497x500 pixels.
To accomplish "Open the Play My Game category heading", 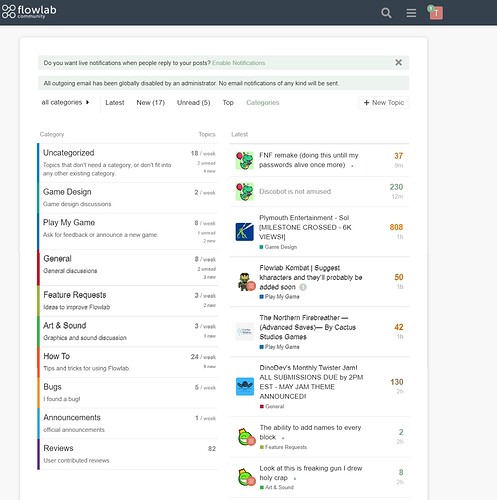I will 69,223.
